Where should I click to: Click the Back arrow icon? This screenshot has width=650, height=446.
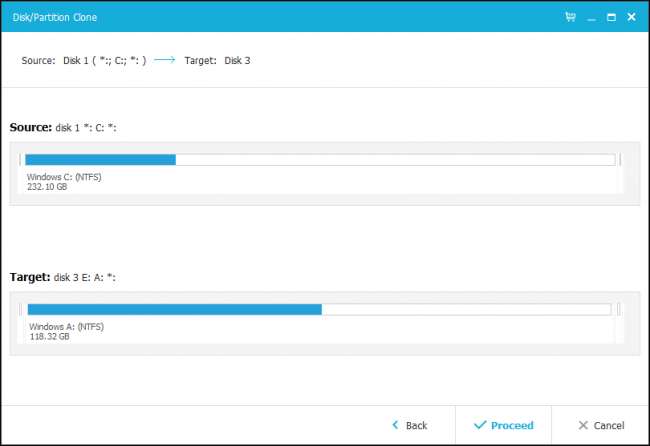click(x=395, y=425)
